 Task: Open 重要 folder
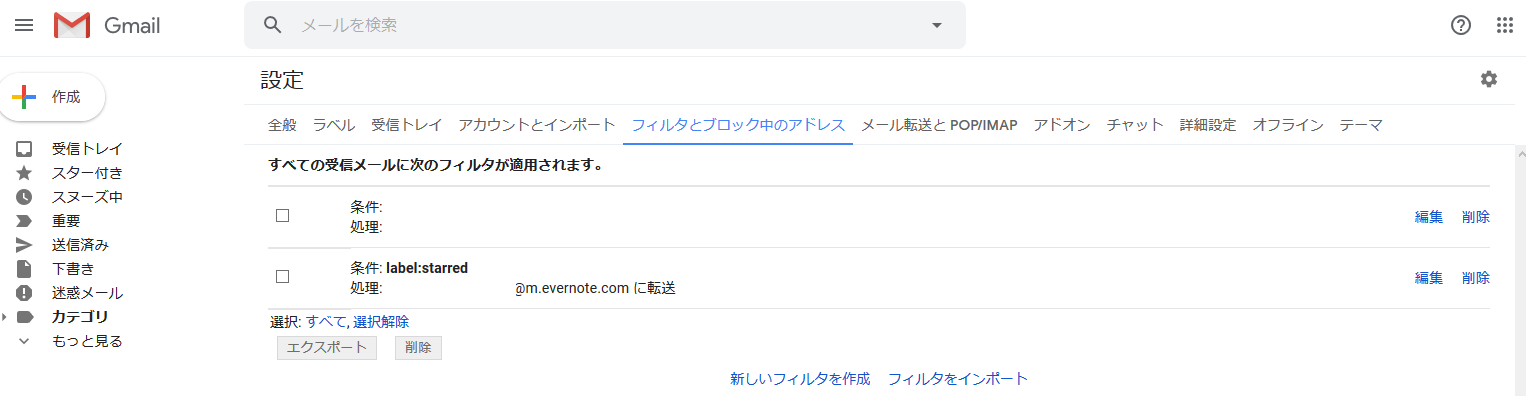click(66, 221)
